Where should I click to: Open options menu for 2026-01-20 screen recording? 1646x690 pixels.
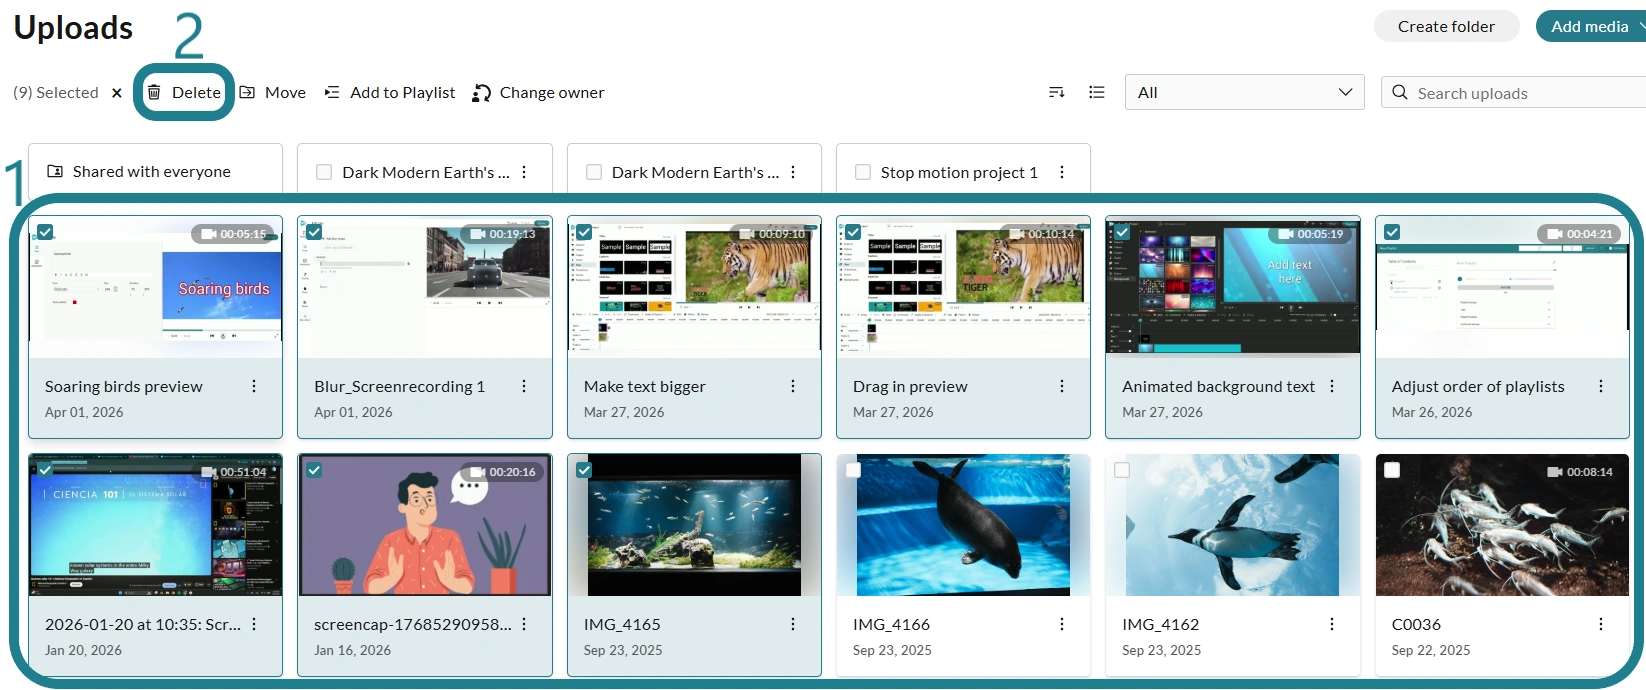(254, 624)
